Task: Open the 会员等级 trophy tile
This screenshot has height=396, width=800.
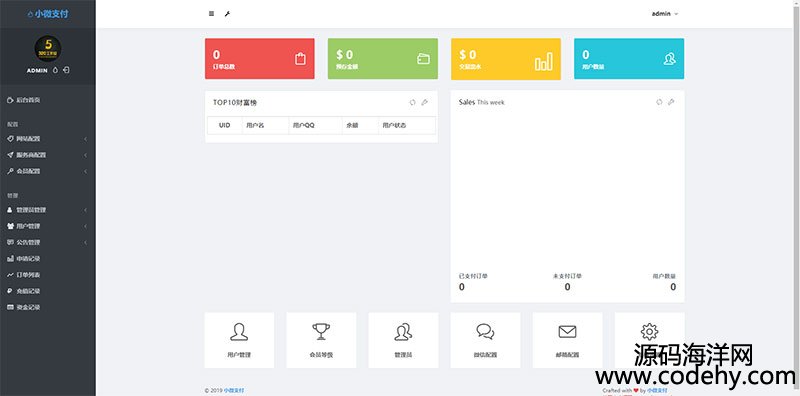Action: click(321, 340)
